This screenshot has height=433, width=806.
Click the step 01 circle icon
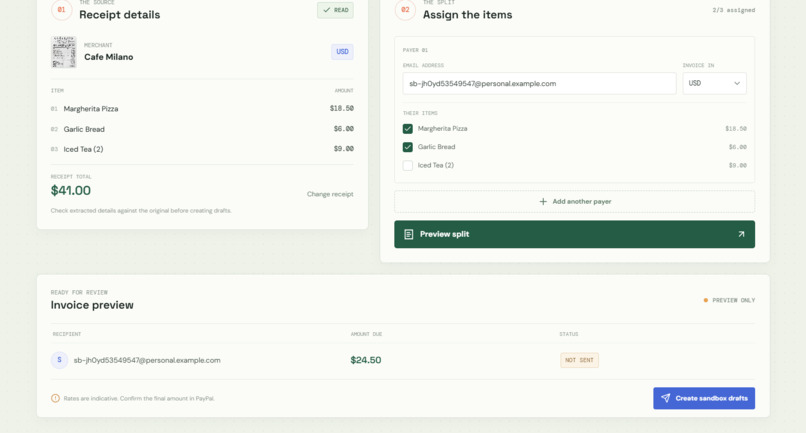pos(61,10)
